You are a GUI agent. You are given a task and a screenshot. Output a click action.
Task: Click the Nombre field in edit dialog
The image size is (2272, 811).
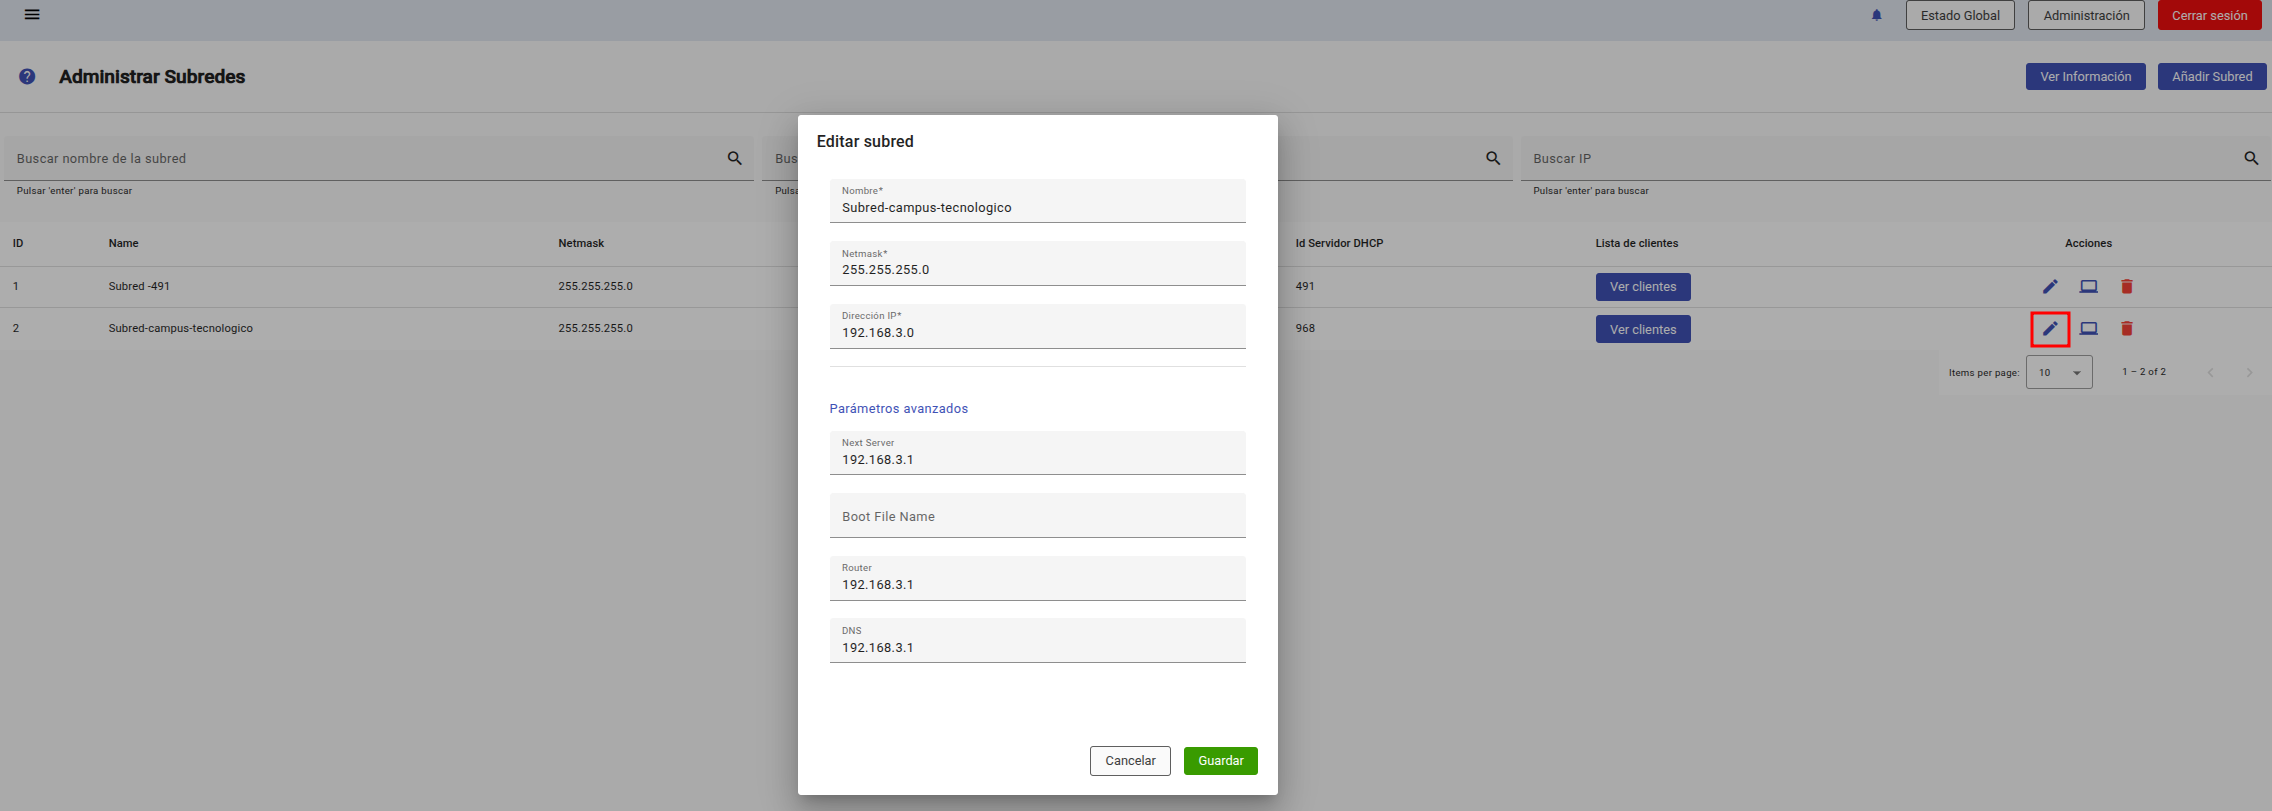[1037, 207]
